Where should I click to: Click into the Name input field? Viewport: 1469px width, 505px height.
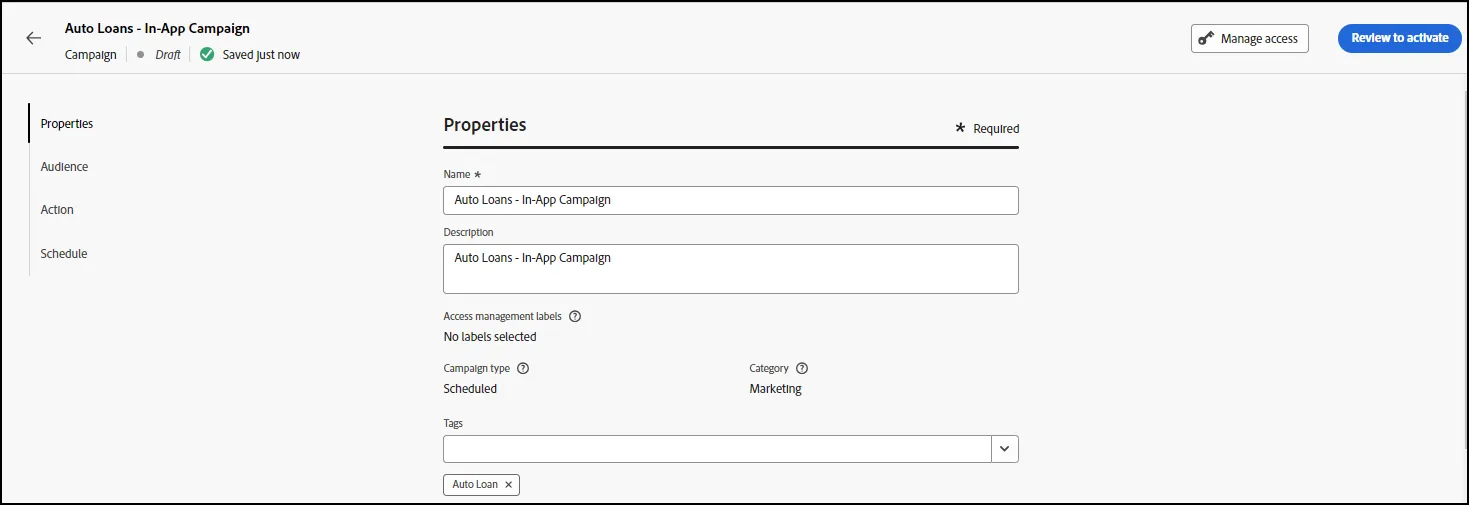[x=731, y=200]
